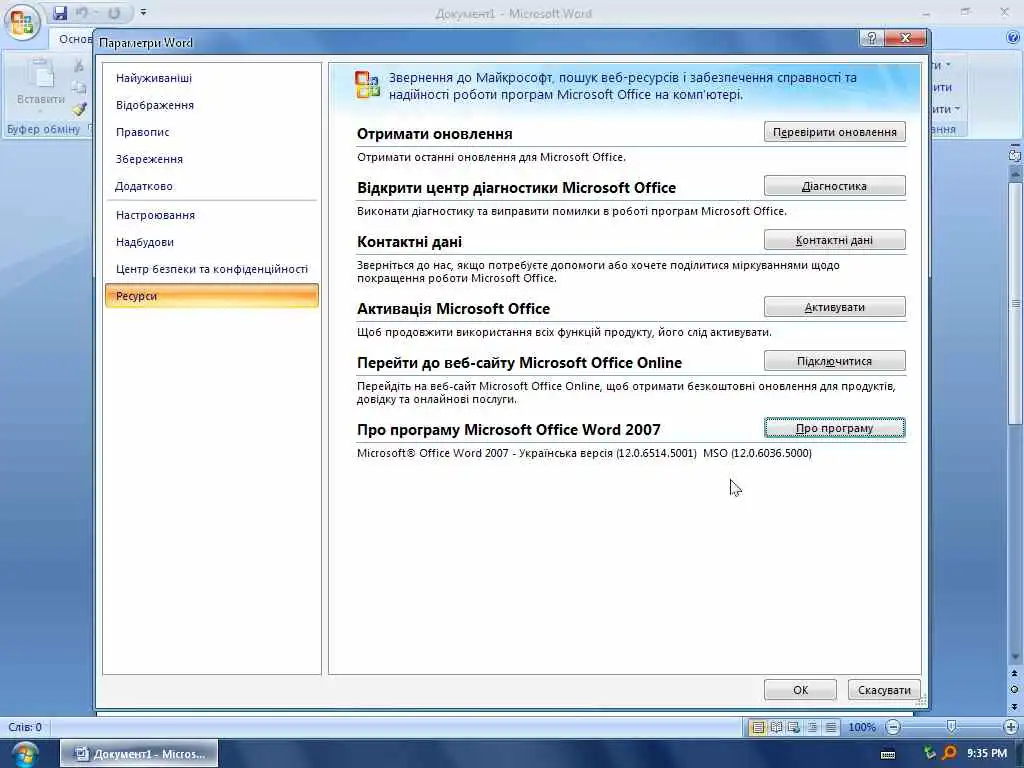Click the Redo icon in Quick Access Toolbar
The width and height of the screenshot is (1024, 768).
pos(114,12)
